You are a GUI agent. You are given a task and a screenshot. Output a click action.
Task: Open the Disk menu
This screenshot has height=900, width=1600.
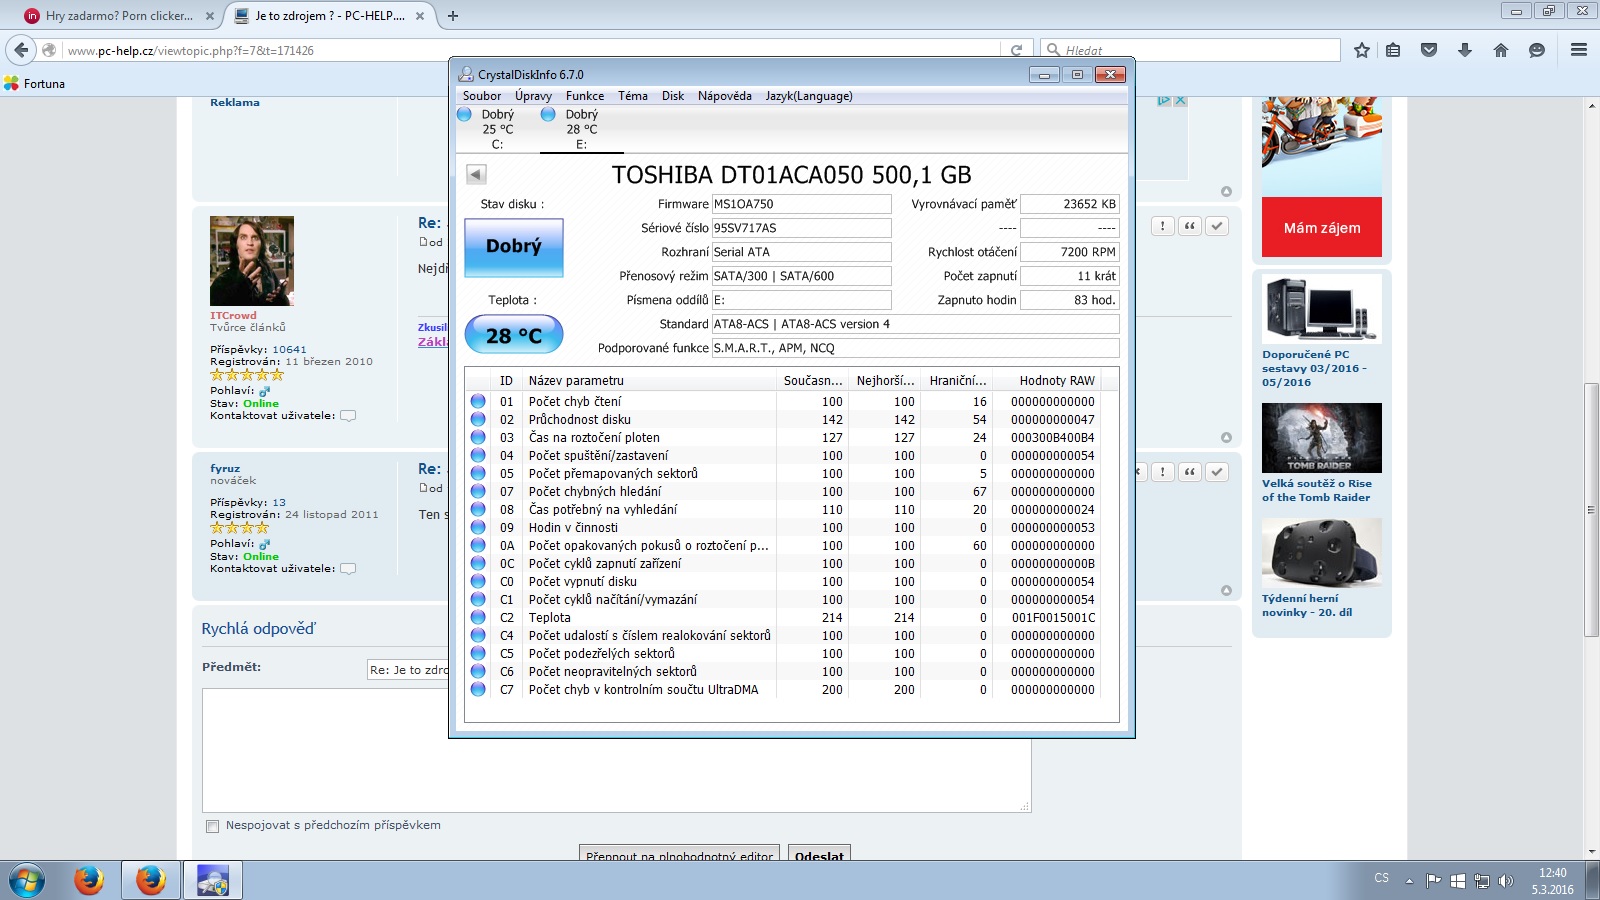coord(672,96)
